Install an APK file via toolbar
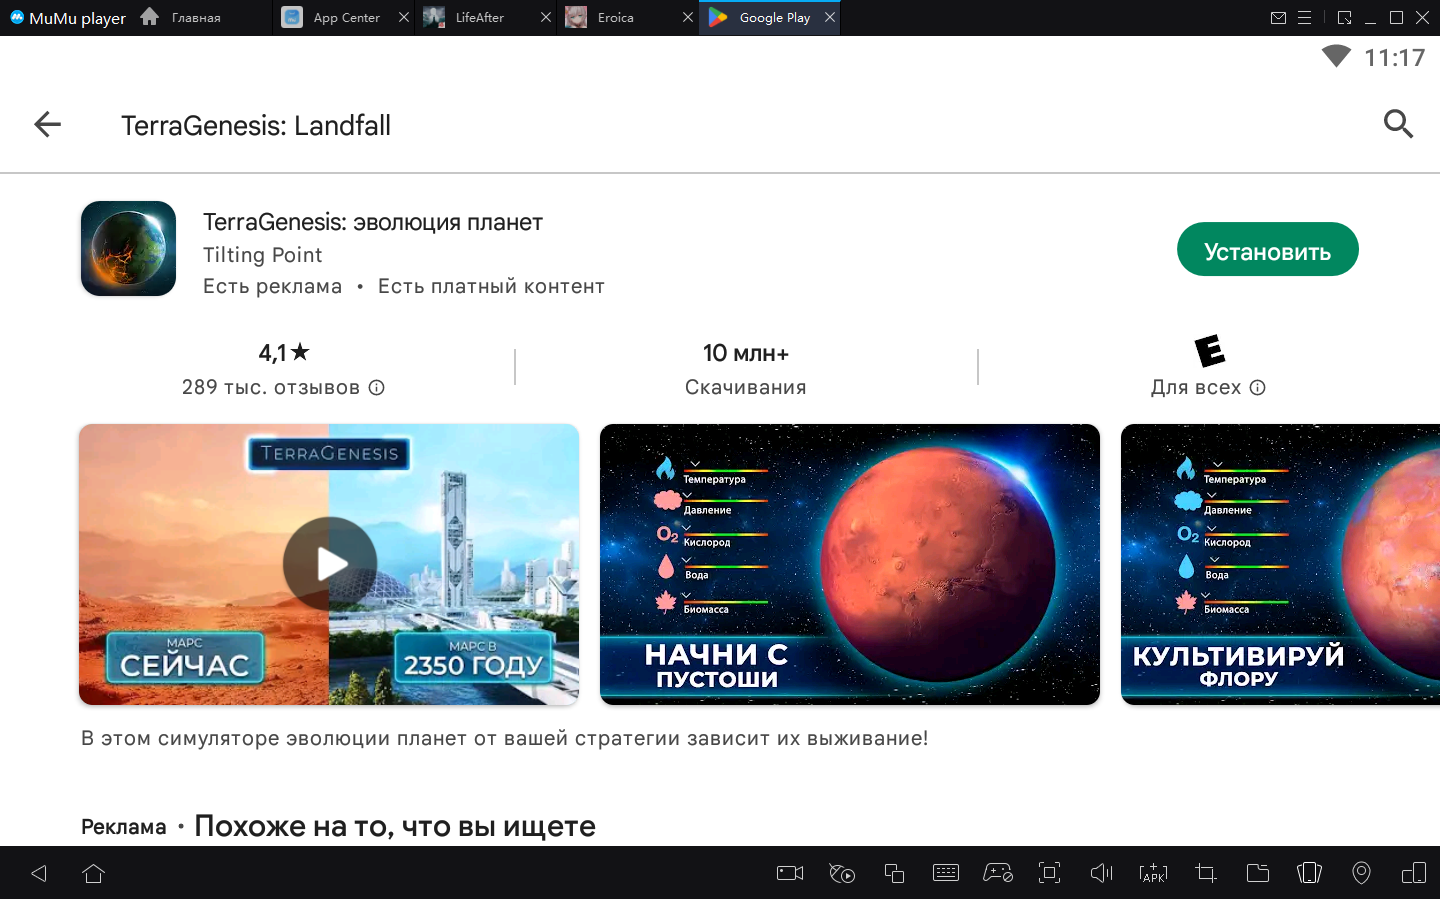 click(x=1153, y=873)
